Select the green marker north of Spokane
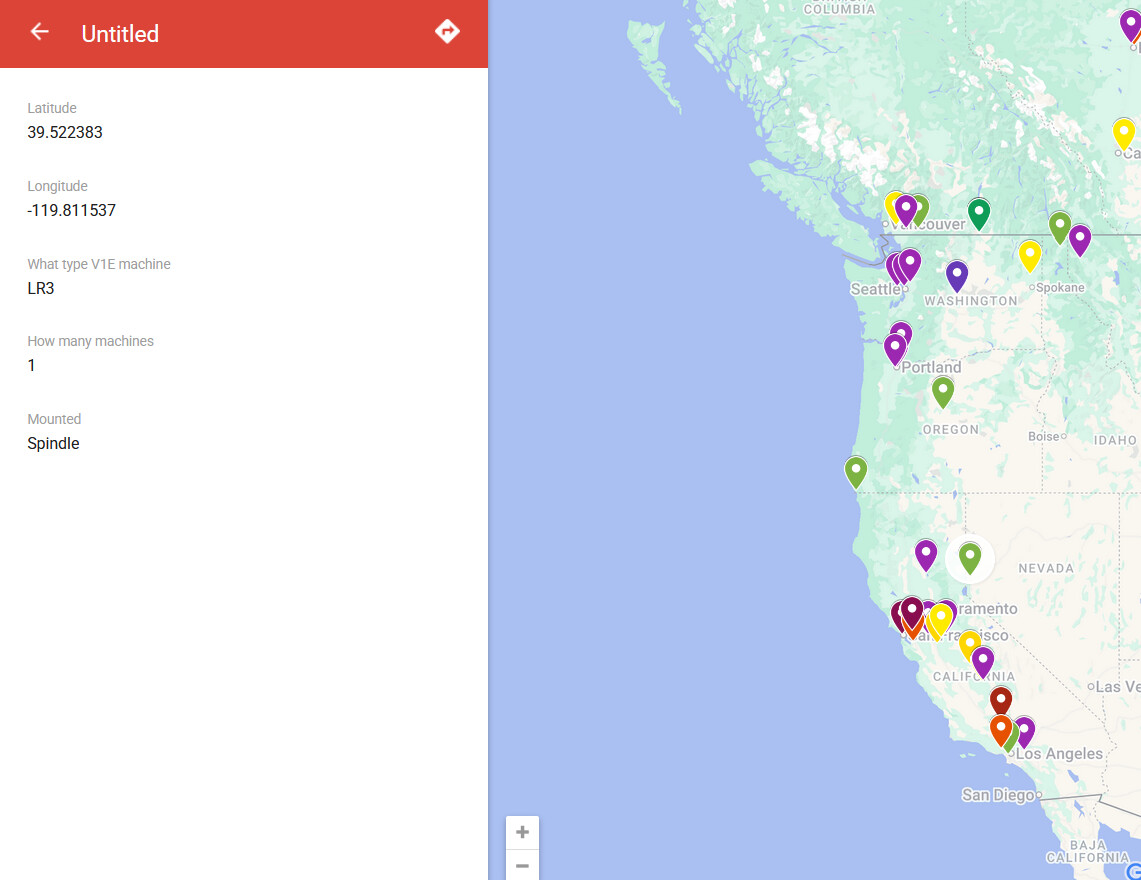This screenshot has width=1141, height=880. tap(1060, 226)
